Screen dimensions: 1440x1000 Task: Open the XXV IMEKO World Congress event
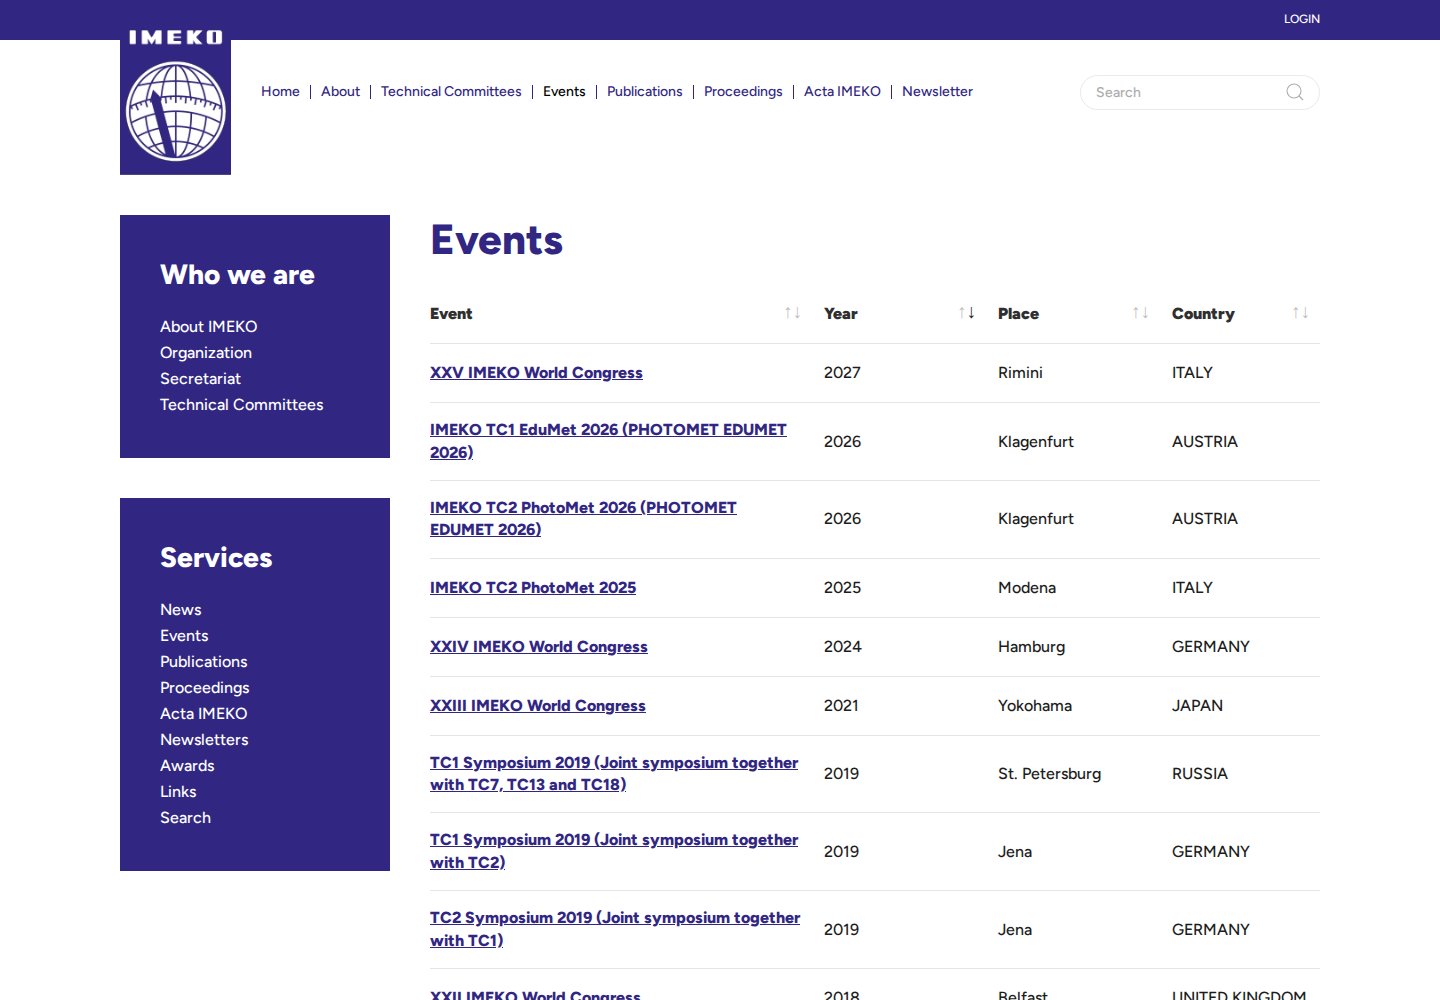pyautogui.click(x=536, y=372)
